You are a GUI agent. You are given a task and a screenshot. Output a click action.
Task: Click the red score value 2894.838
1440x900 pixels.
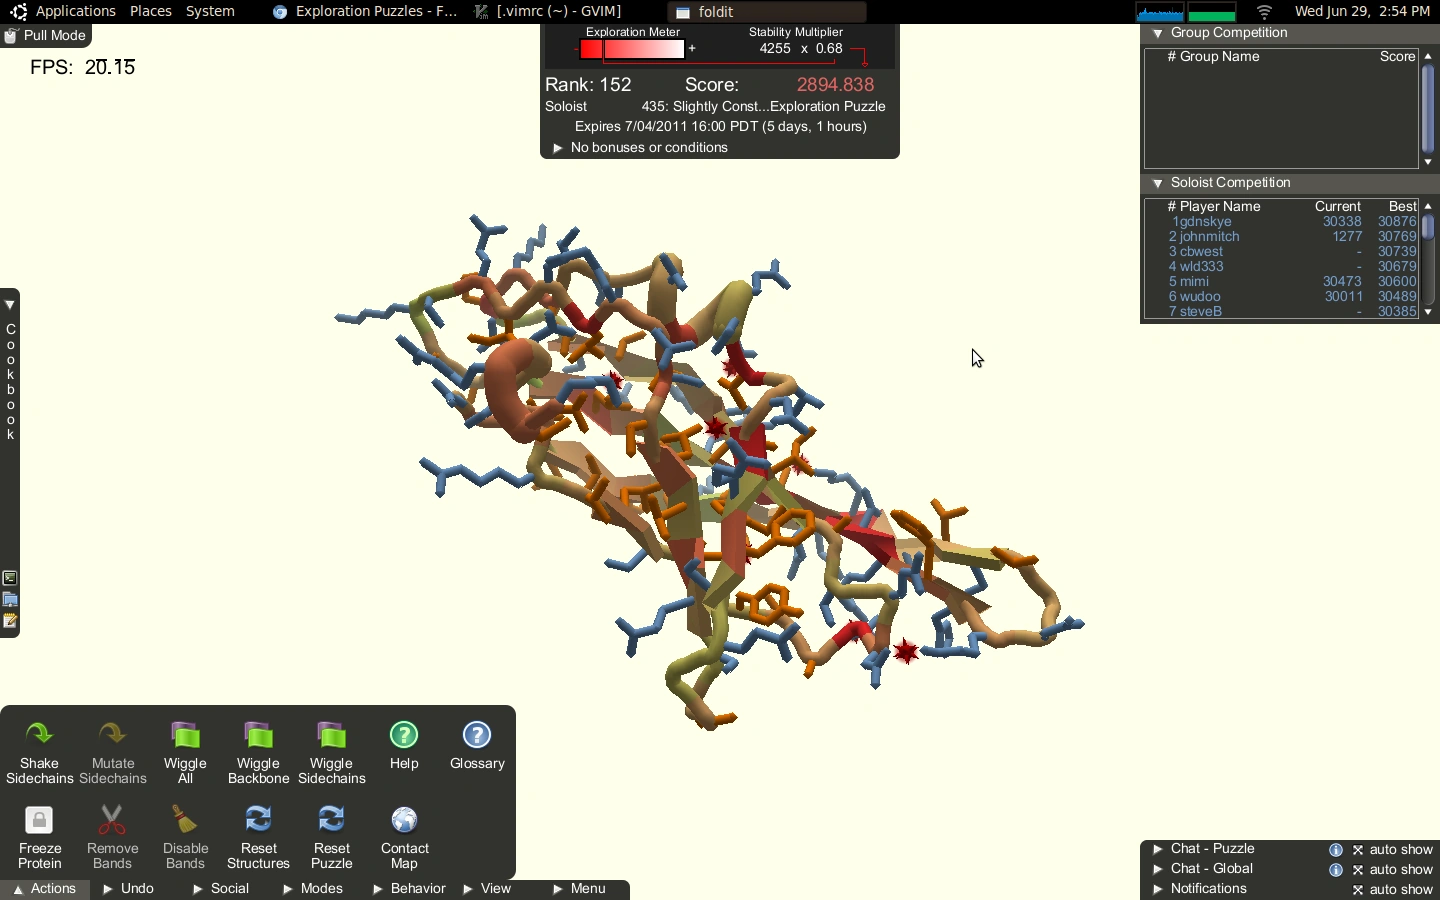835,85
